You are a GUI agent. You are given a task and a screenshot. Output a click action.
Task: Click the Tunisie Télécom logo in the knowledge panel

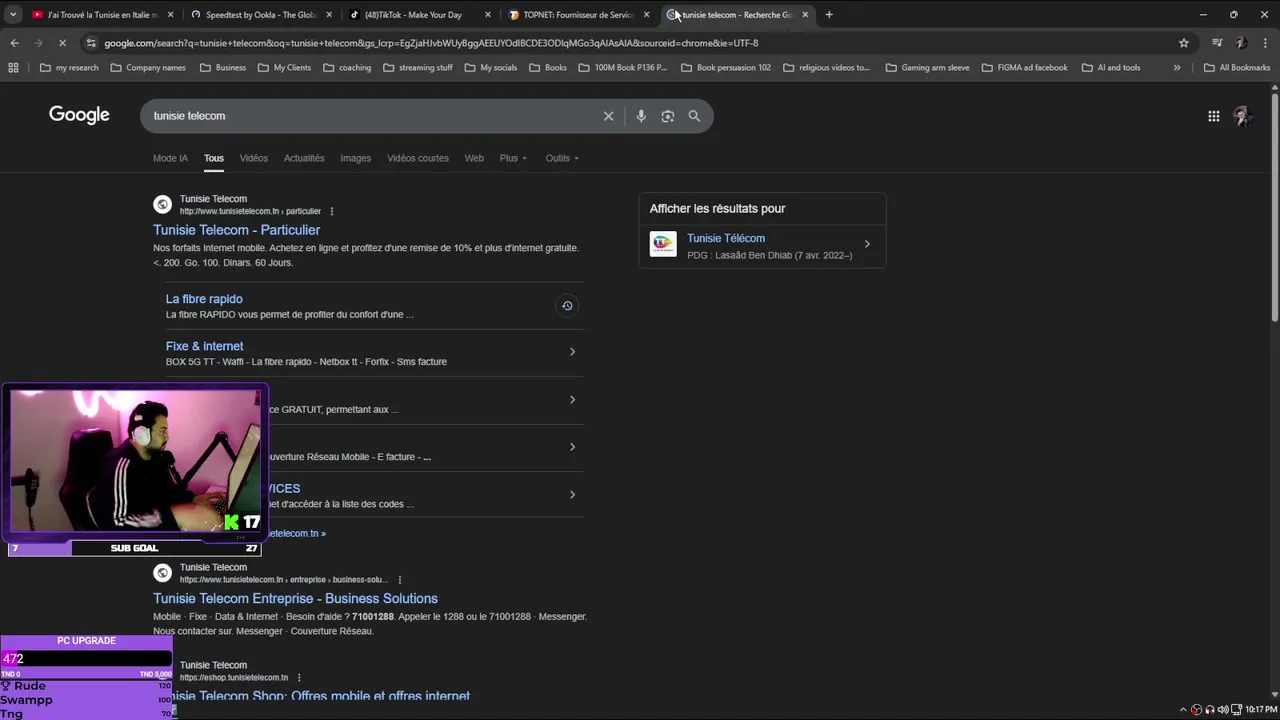click(663, 244)
